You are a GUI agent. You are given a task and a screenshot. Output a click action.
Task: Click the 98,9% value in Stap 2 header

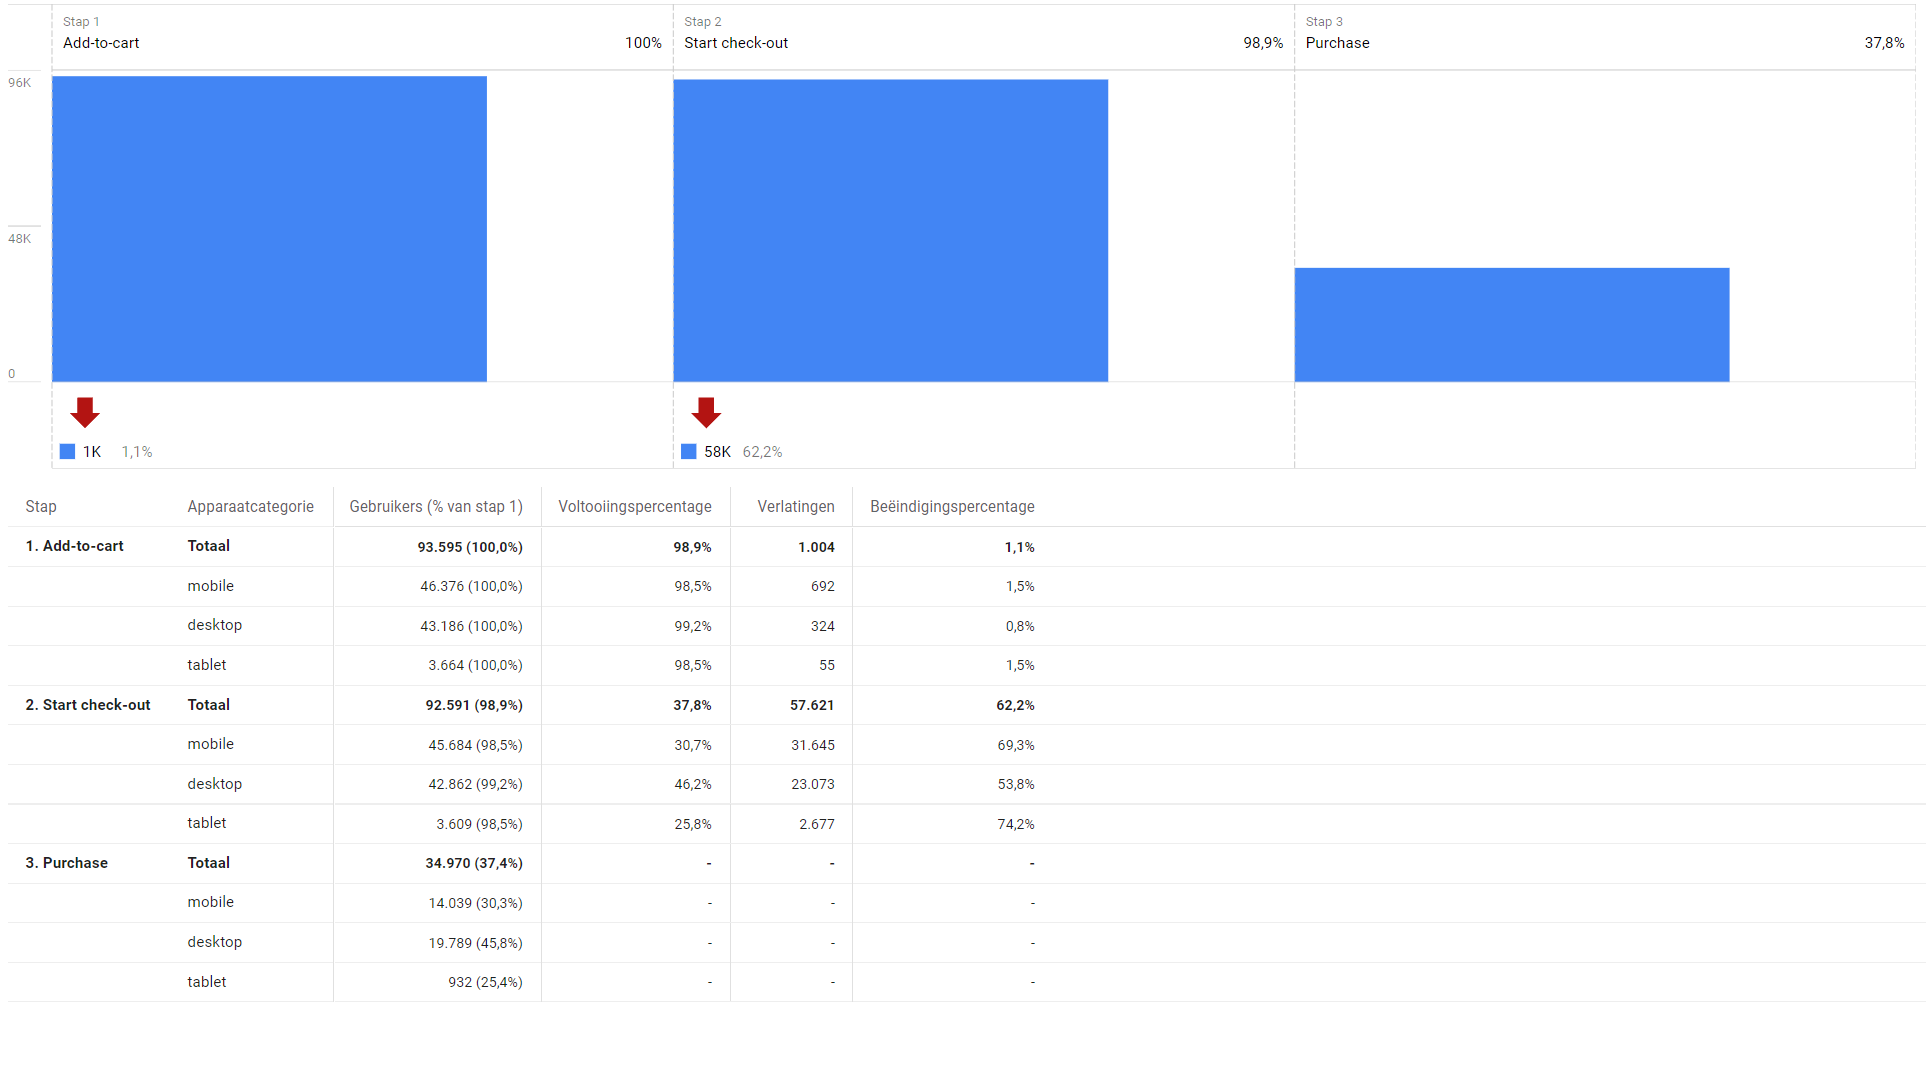tap(1263, 43)
